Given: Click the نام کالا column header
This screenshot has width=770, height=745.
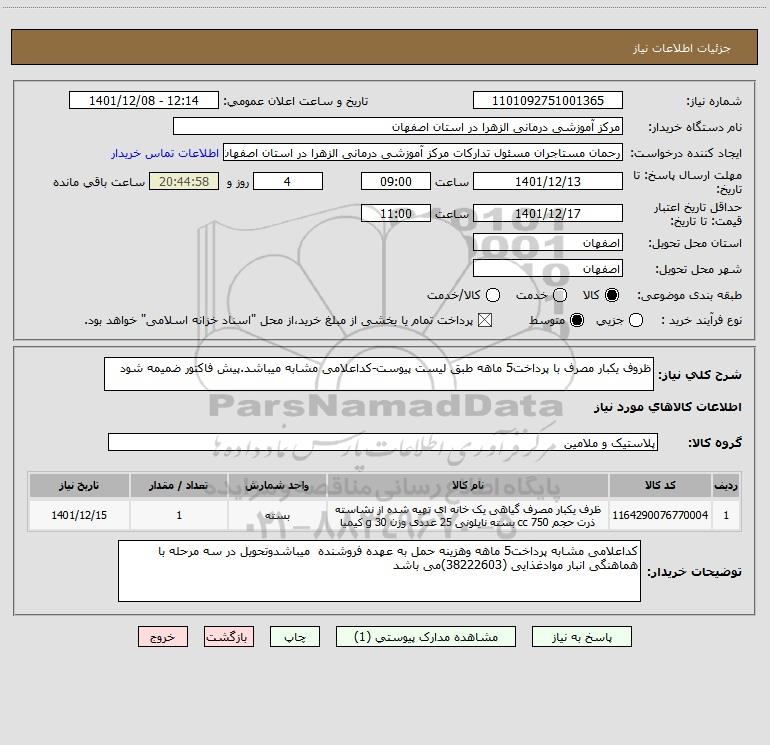Looking at the screenshot, I should pos(468,485).
